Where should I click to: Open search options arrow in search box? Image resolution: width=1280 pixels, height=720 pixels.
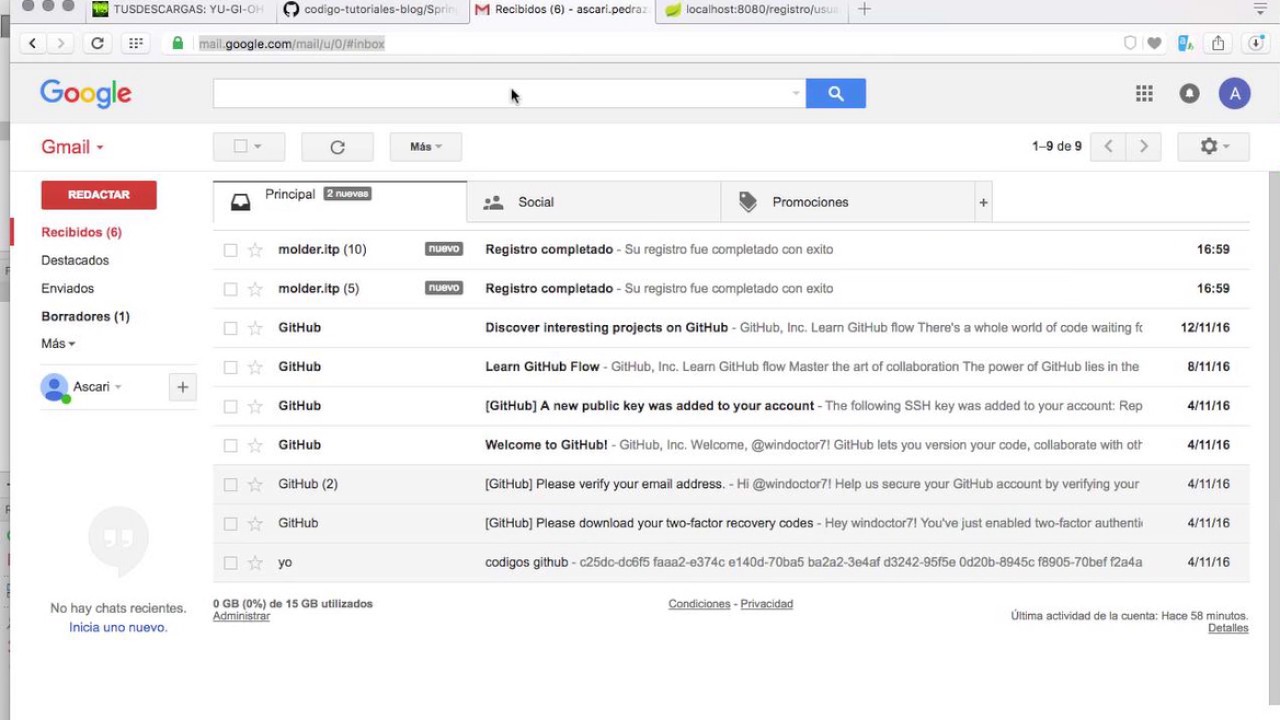(796, 93)
